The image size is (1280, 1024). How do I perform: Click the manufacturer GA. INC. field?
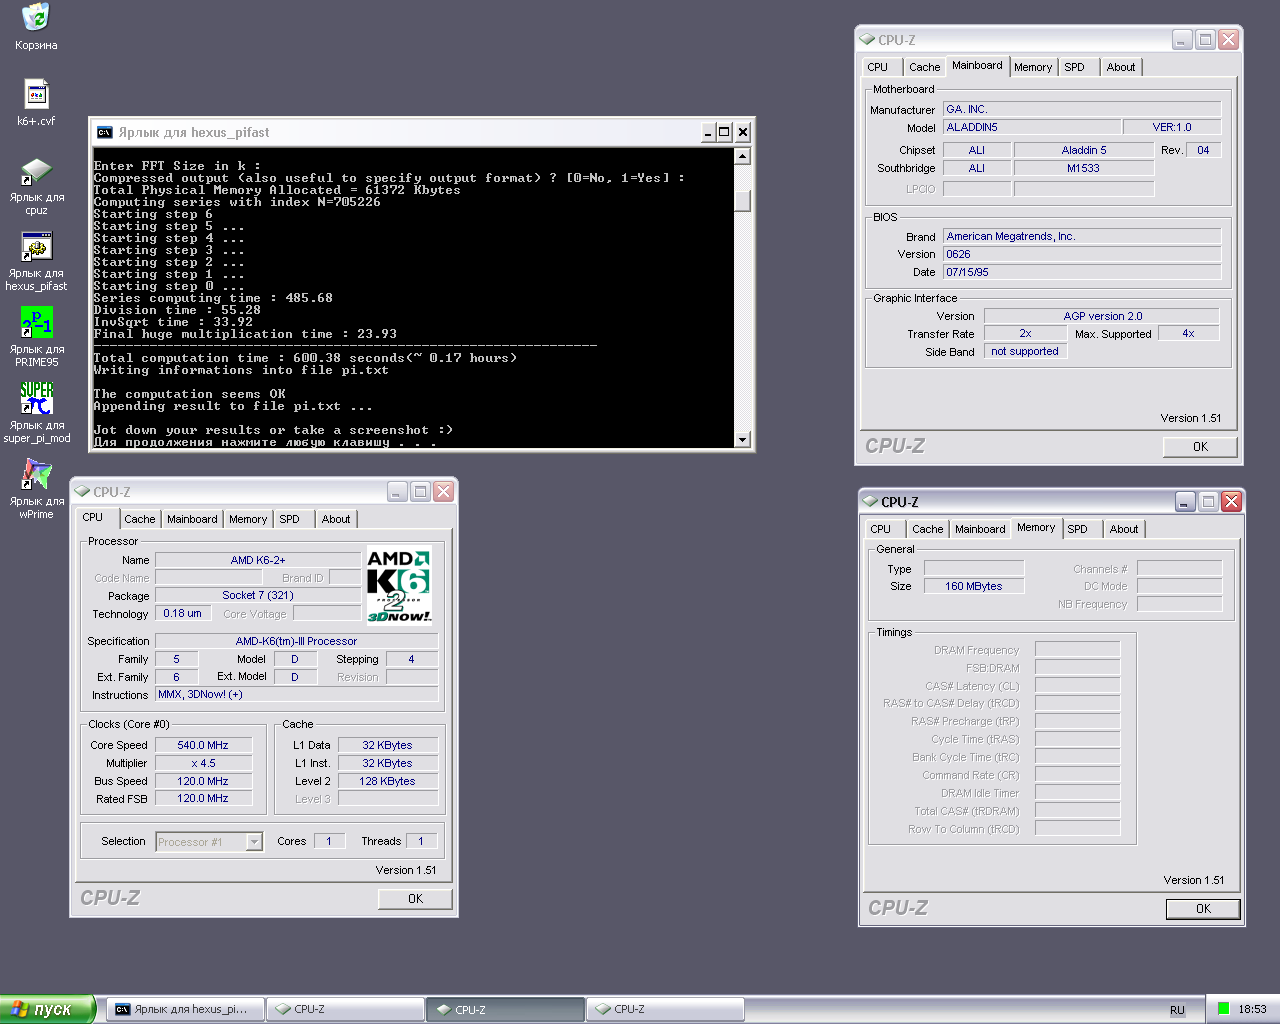[x=1082, y=109]
